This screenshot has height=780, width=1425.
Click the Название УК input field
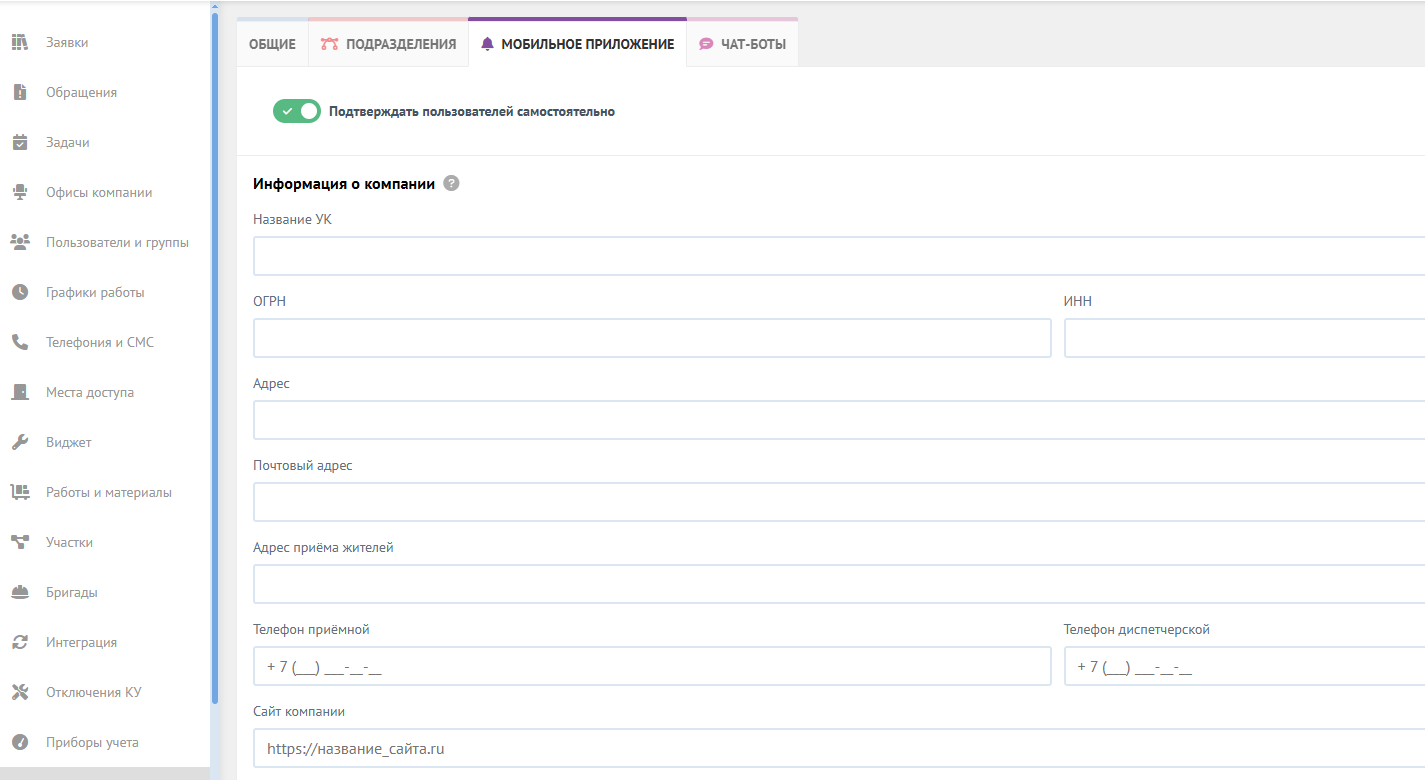coord(838,256)
